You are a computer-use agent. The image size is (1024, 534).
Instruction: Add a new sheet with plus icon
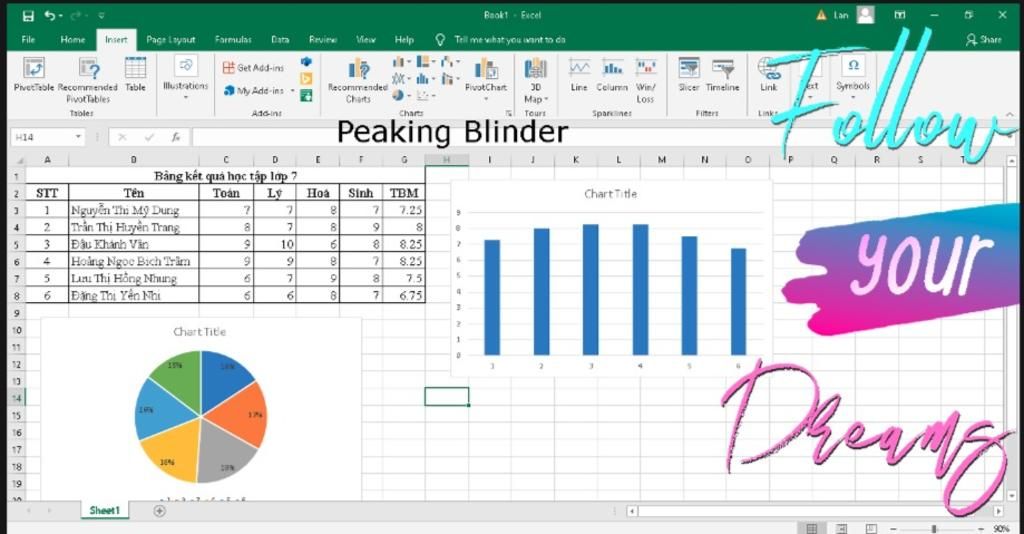pyautogui.click(x=159, y=510)
